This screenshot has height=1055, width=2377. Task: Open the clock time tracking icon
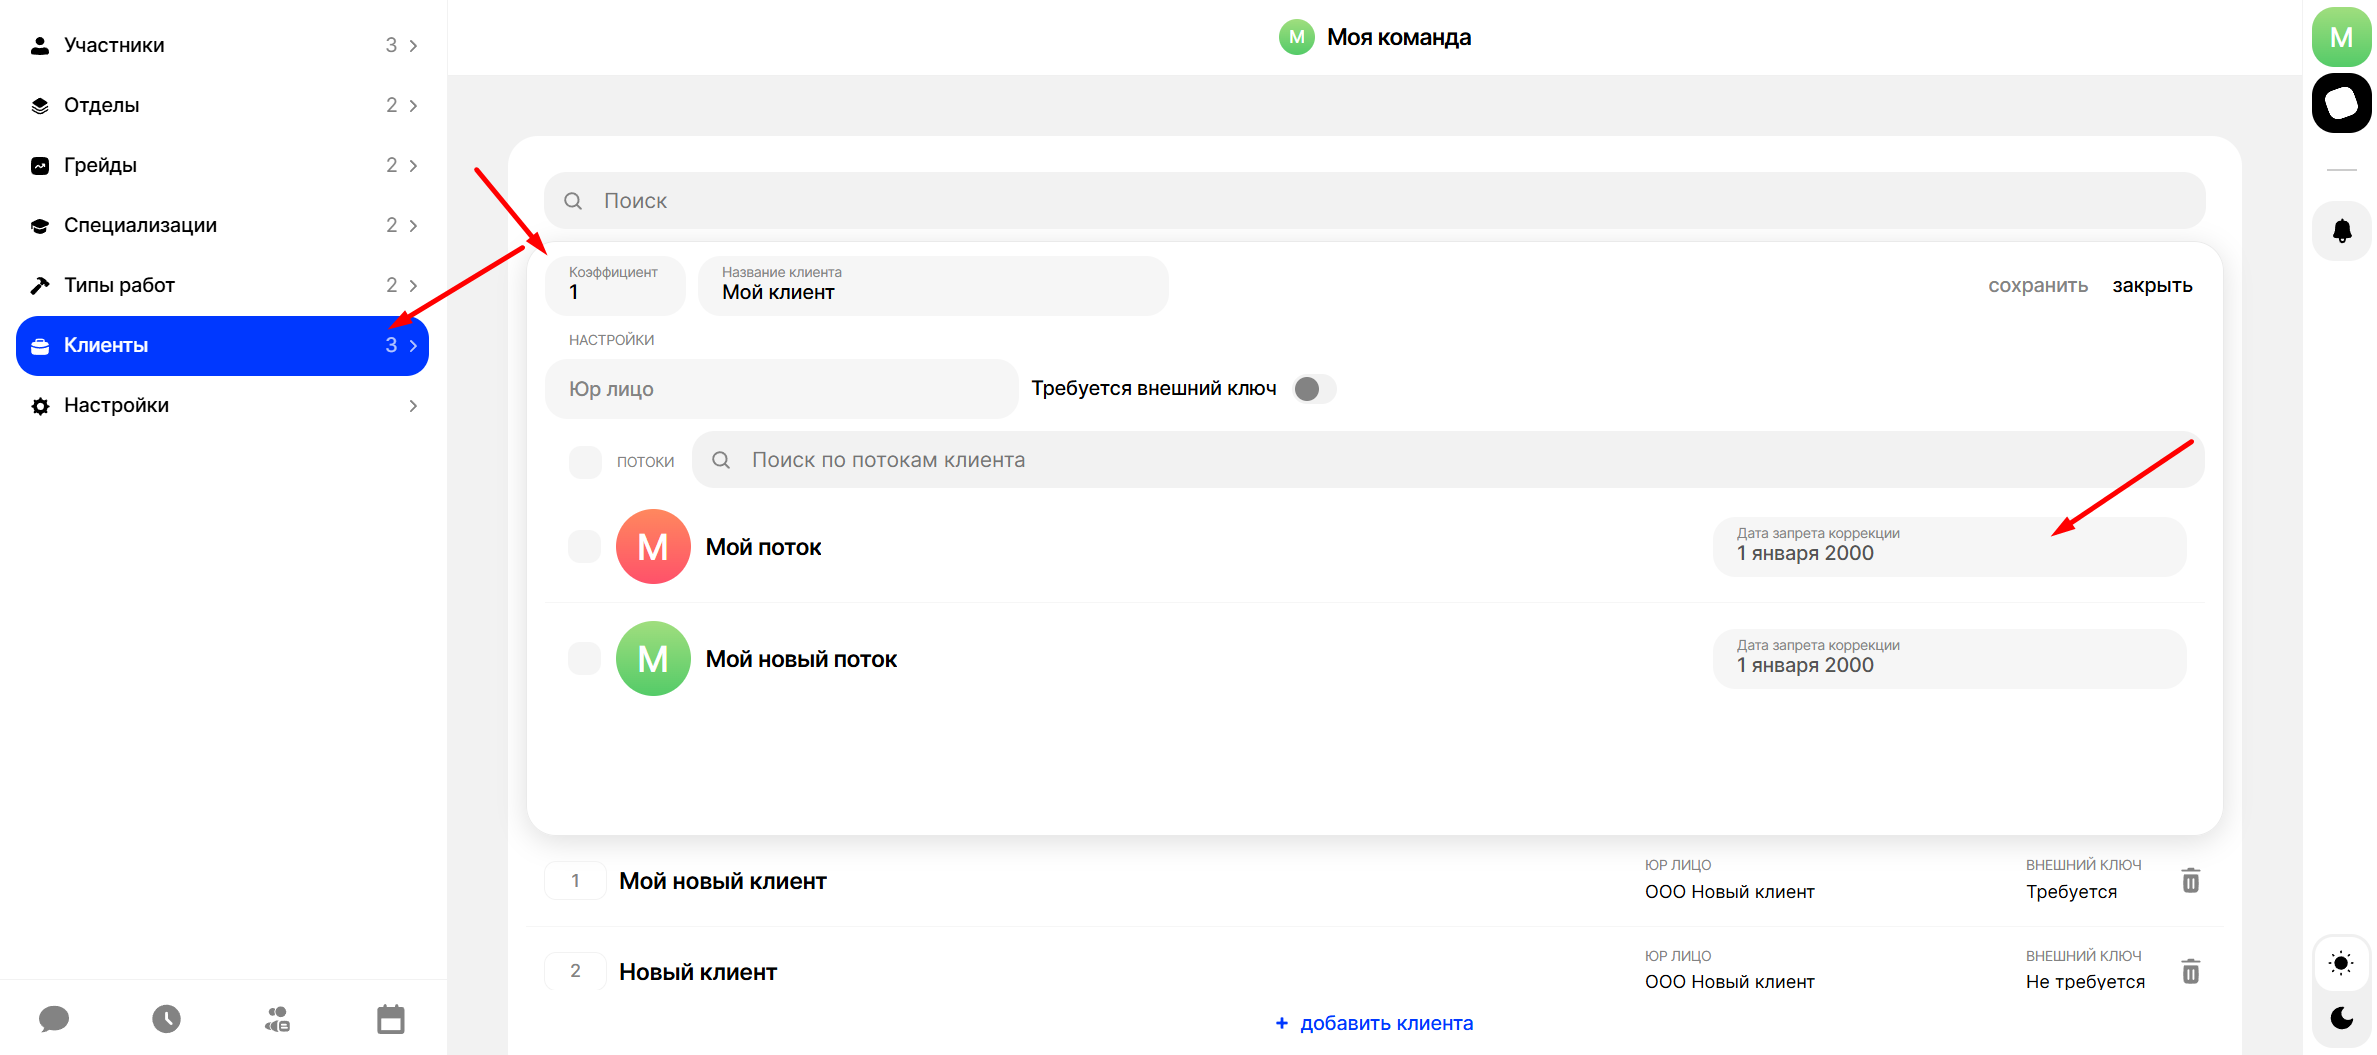(x=166, y=1019)
